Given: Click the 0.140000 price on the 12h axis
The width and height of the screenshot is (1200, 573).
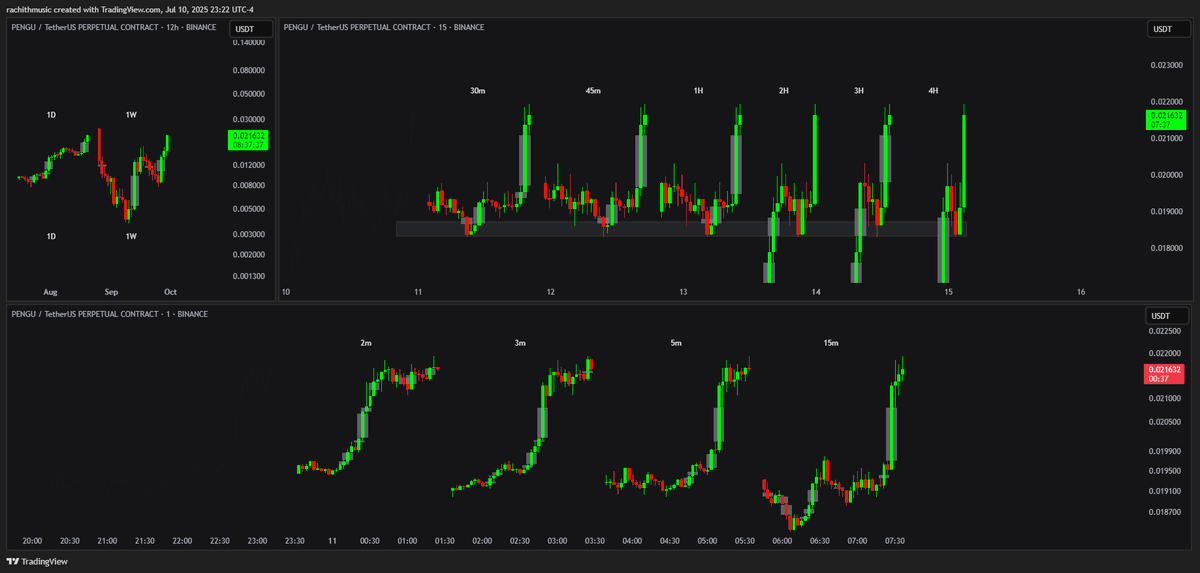Looking at the screenshot, I should pyautogui.click(x=249, y=43).
